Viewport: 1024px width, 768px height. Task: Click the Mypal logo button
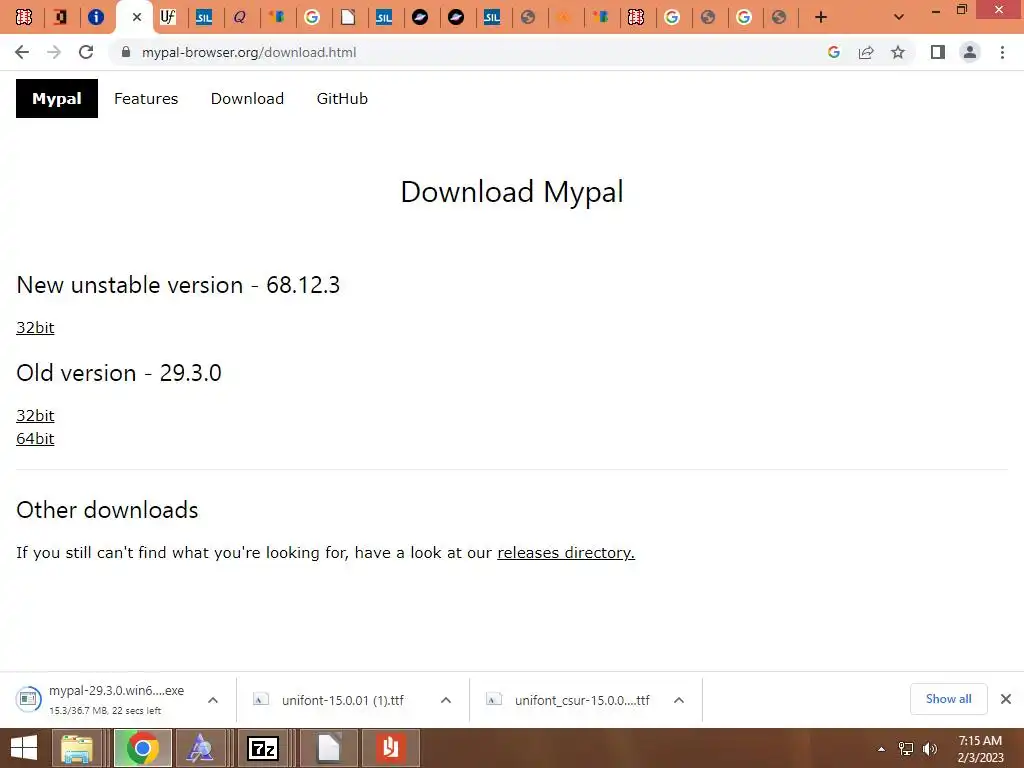click(x=57, y=99)
